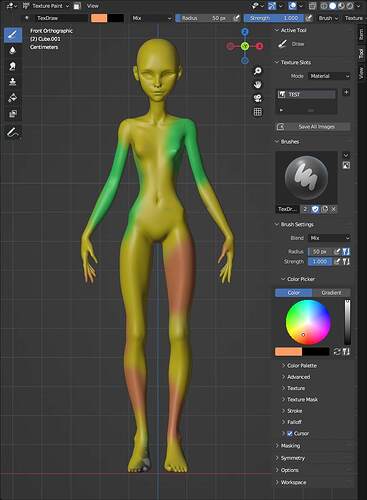Viewport: 367px width, 500px height.
Task: Select the Clone stamp tool
Action: (x=13, y=82)
